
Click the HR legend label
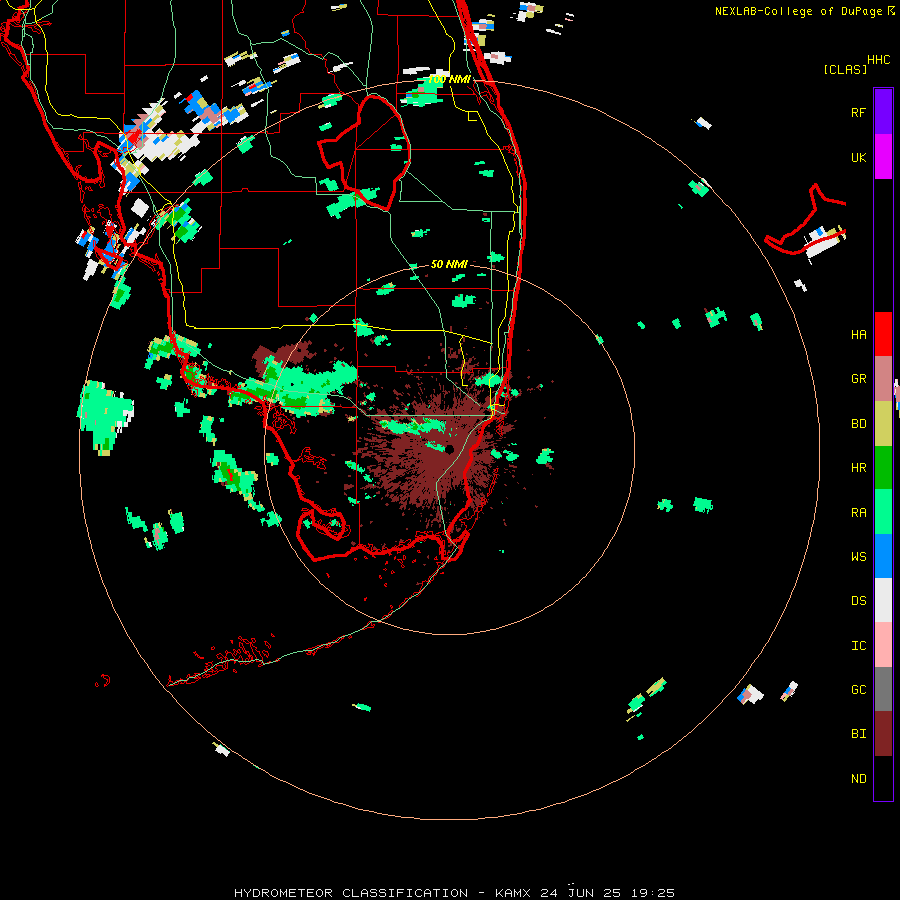pos(858,468)
